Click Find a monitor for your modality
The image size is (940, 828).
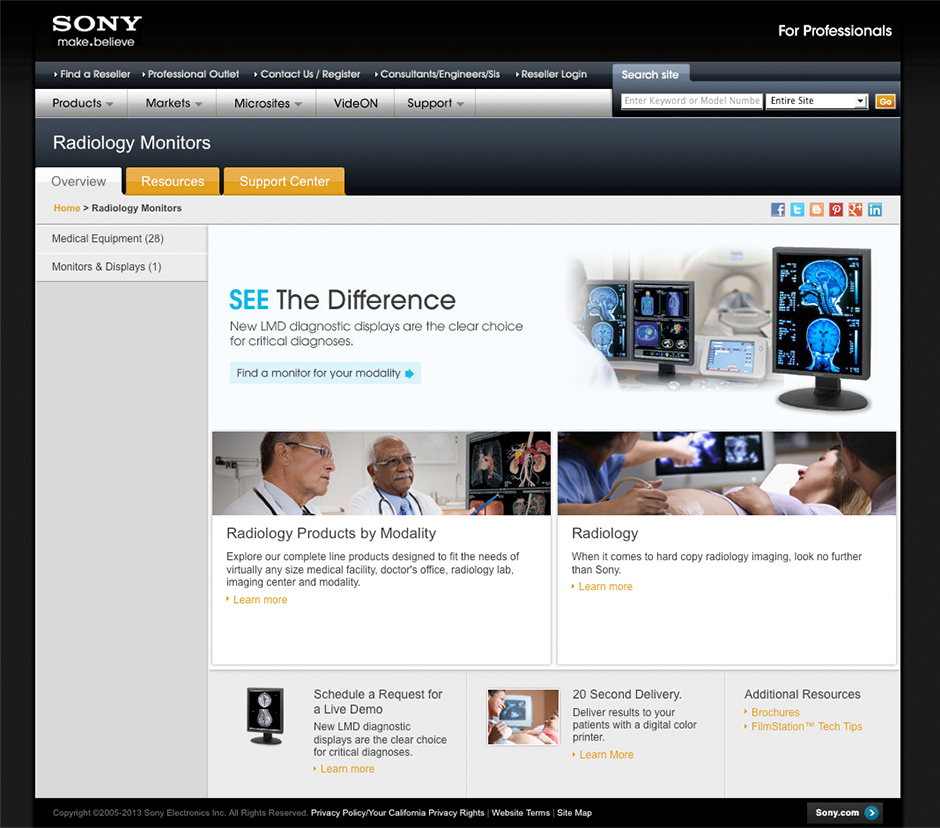tap(325, 373)
